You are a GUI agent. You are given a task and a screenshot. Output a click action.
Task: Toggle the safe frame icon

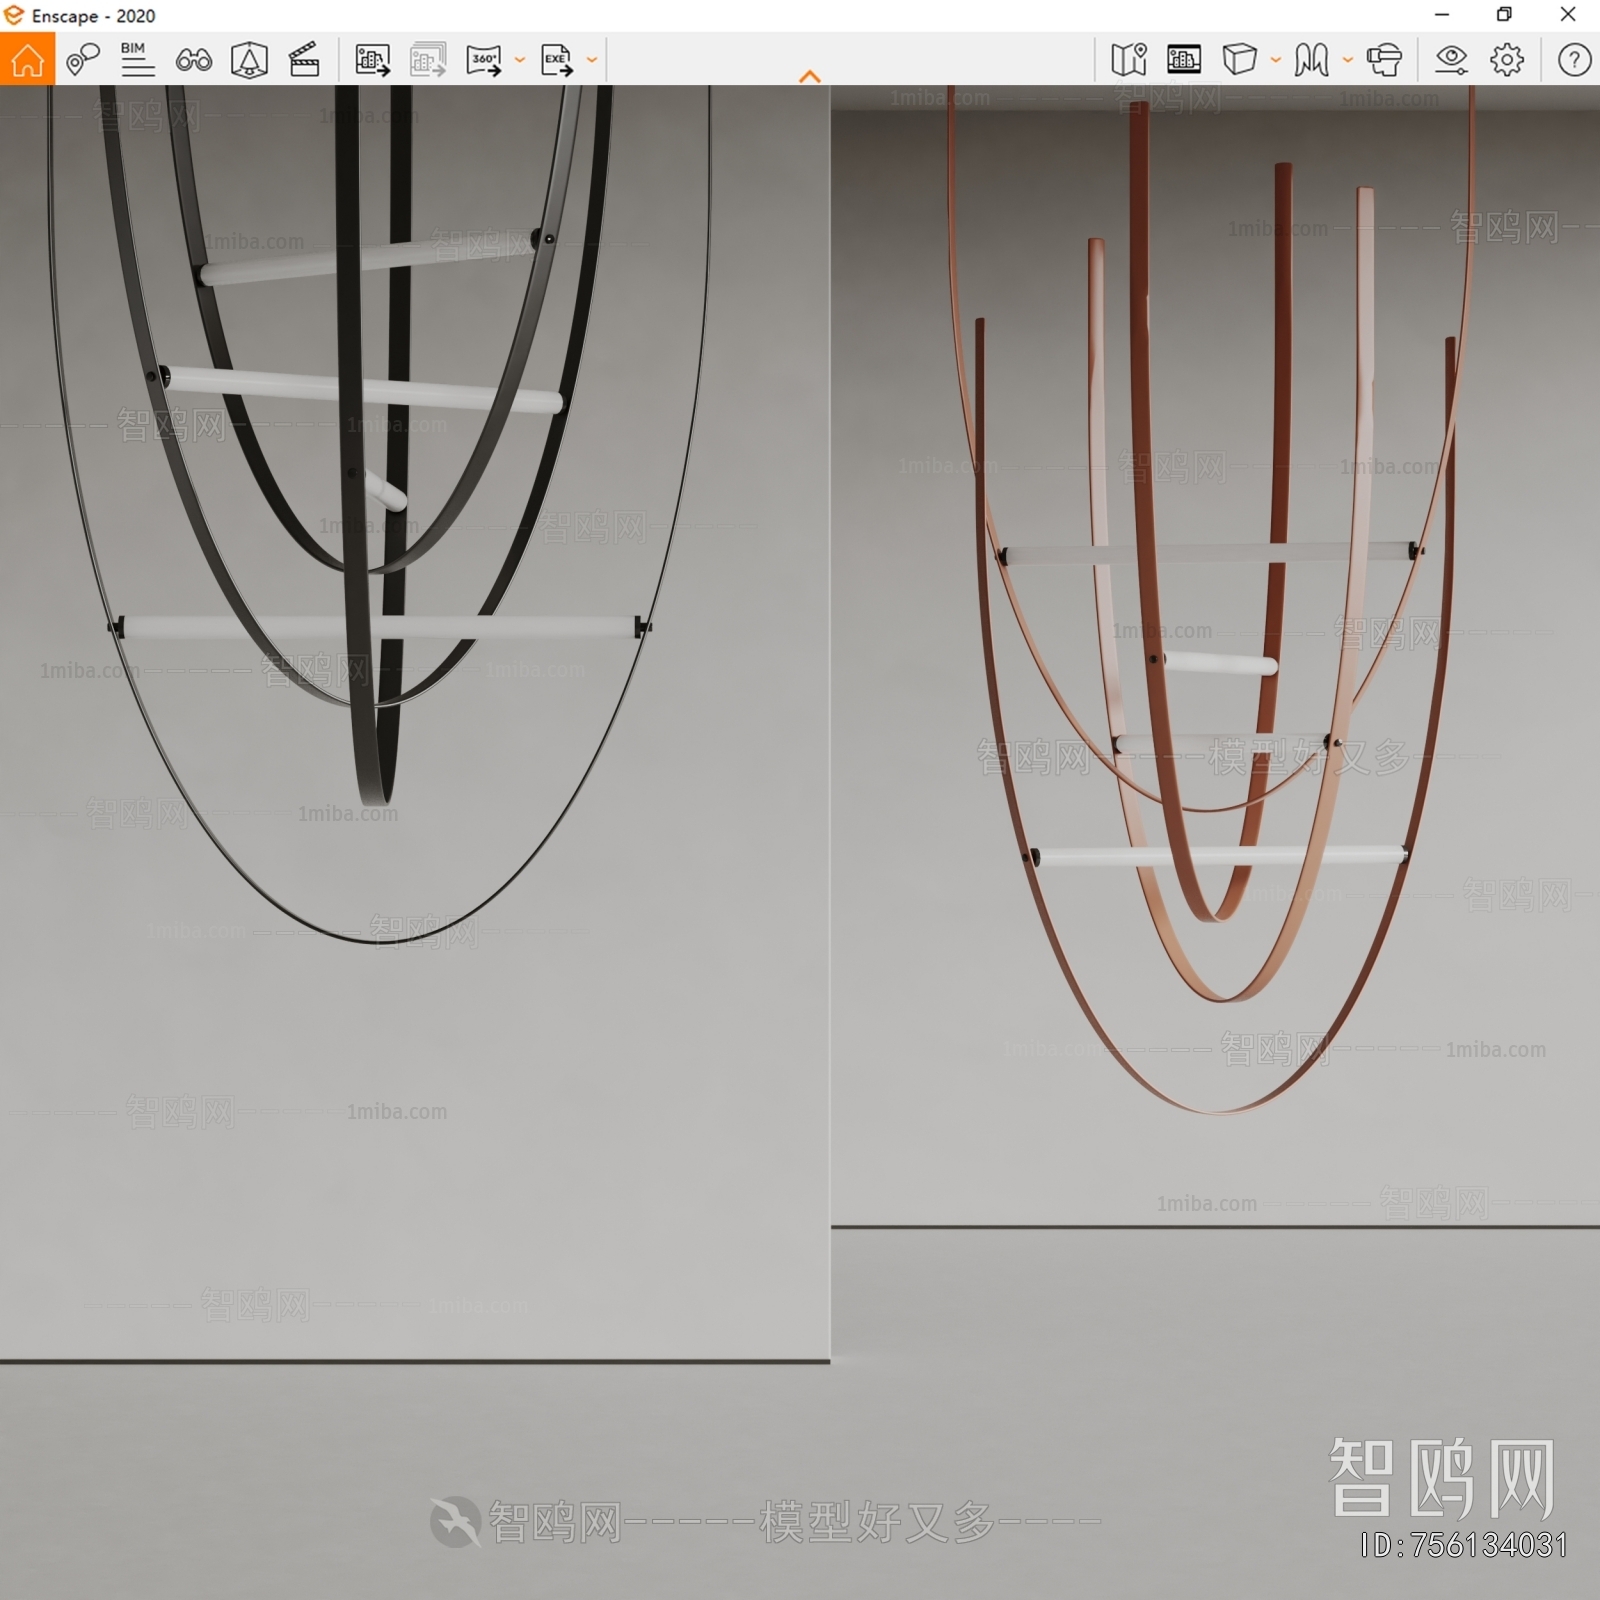249,60
